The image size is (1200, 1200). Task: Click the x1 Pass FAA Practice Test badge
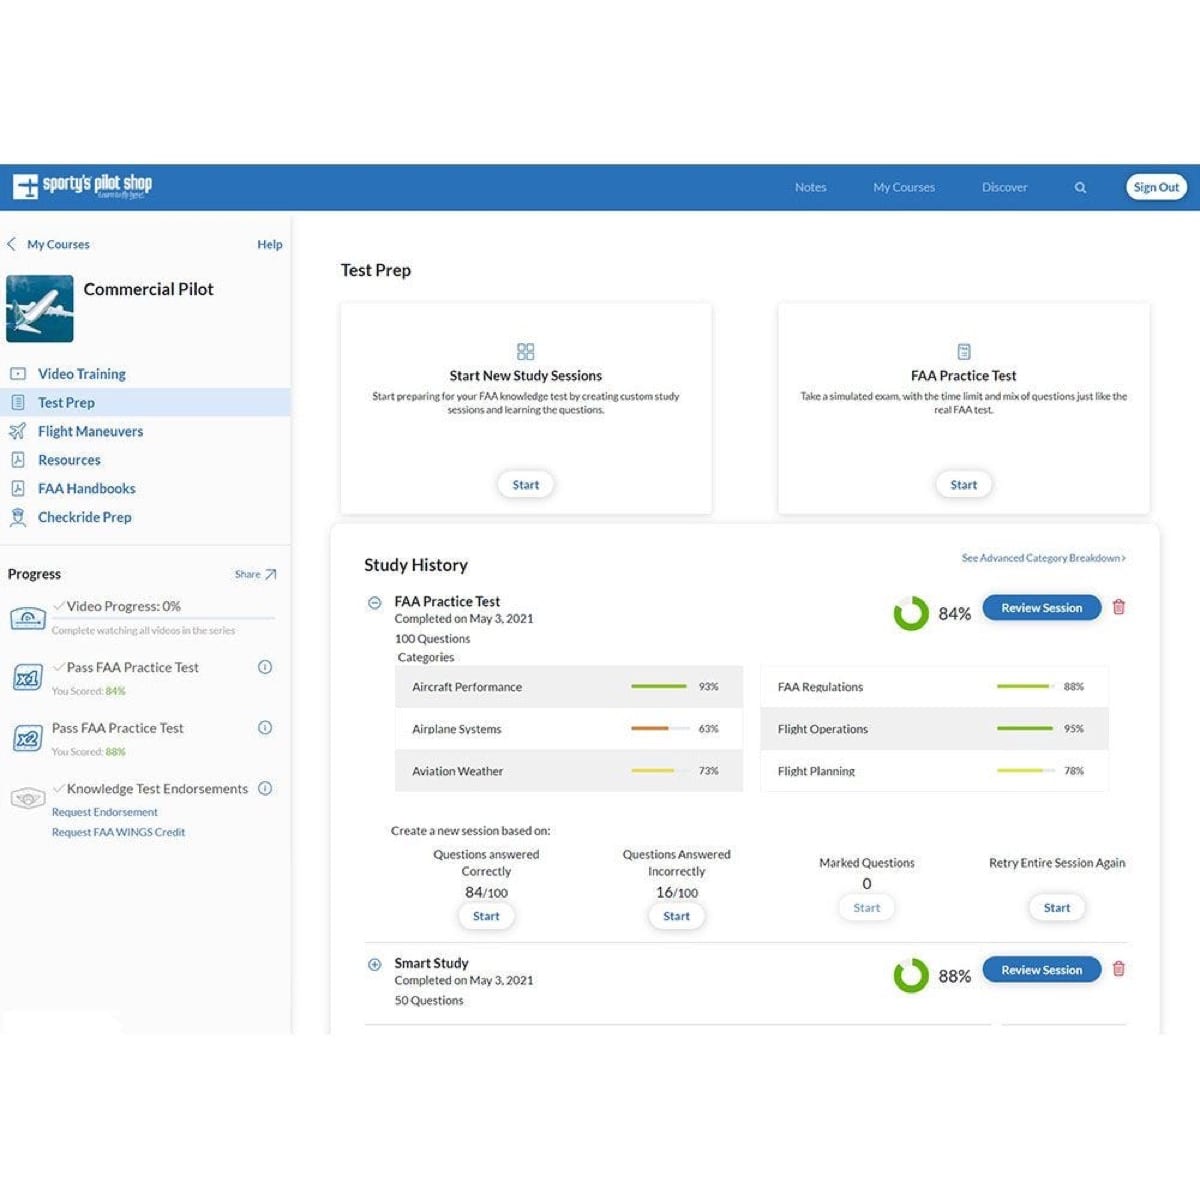tap(27, 678)
